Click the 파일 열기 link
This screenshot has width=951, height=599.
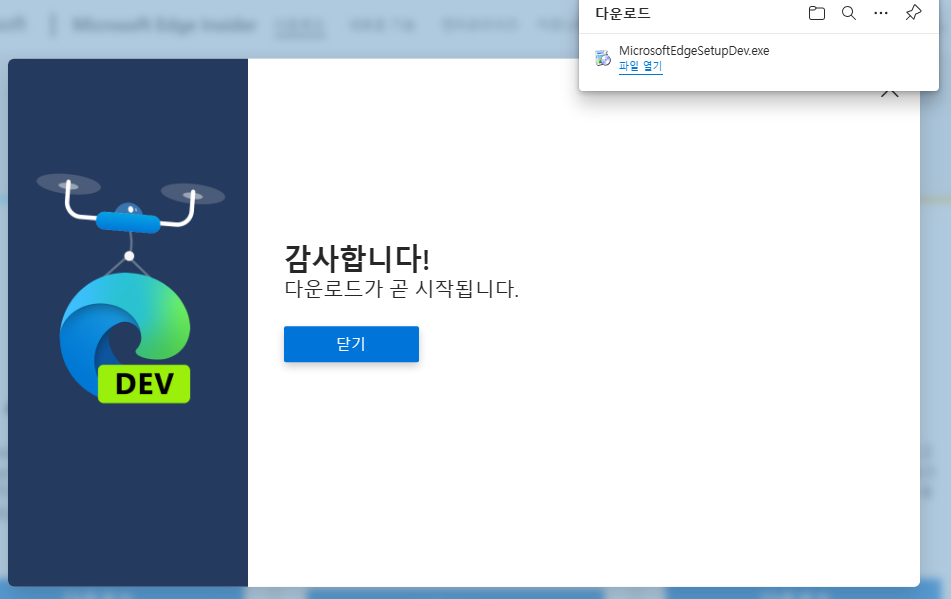[x=640, y=66]
